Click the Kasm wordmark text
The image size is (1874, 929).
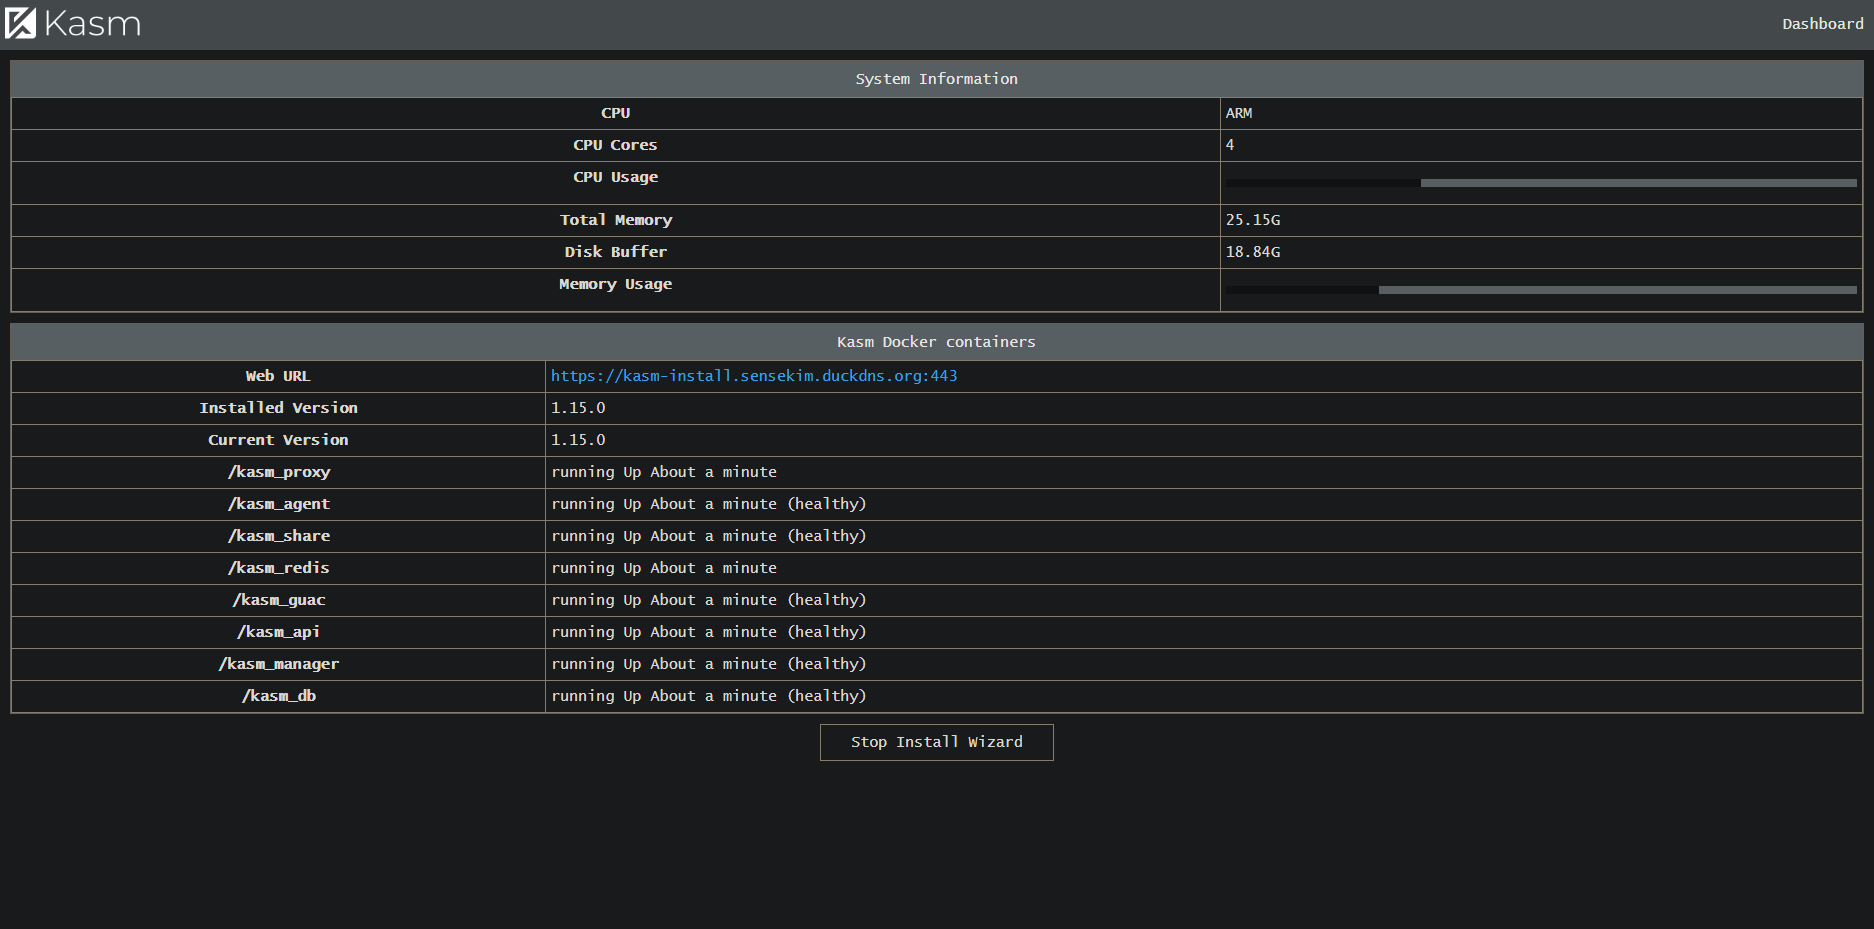click(x=93, y=24)
